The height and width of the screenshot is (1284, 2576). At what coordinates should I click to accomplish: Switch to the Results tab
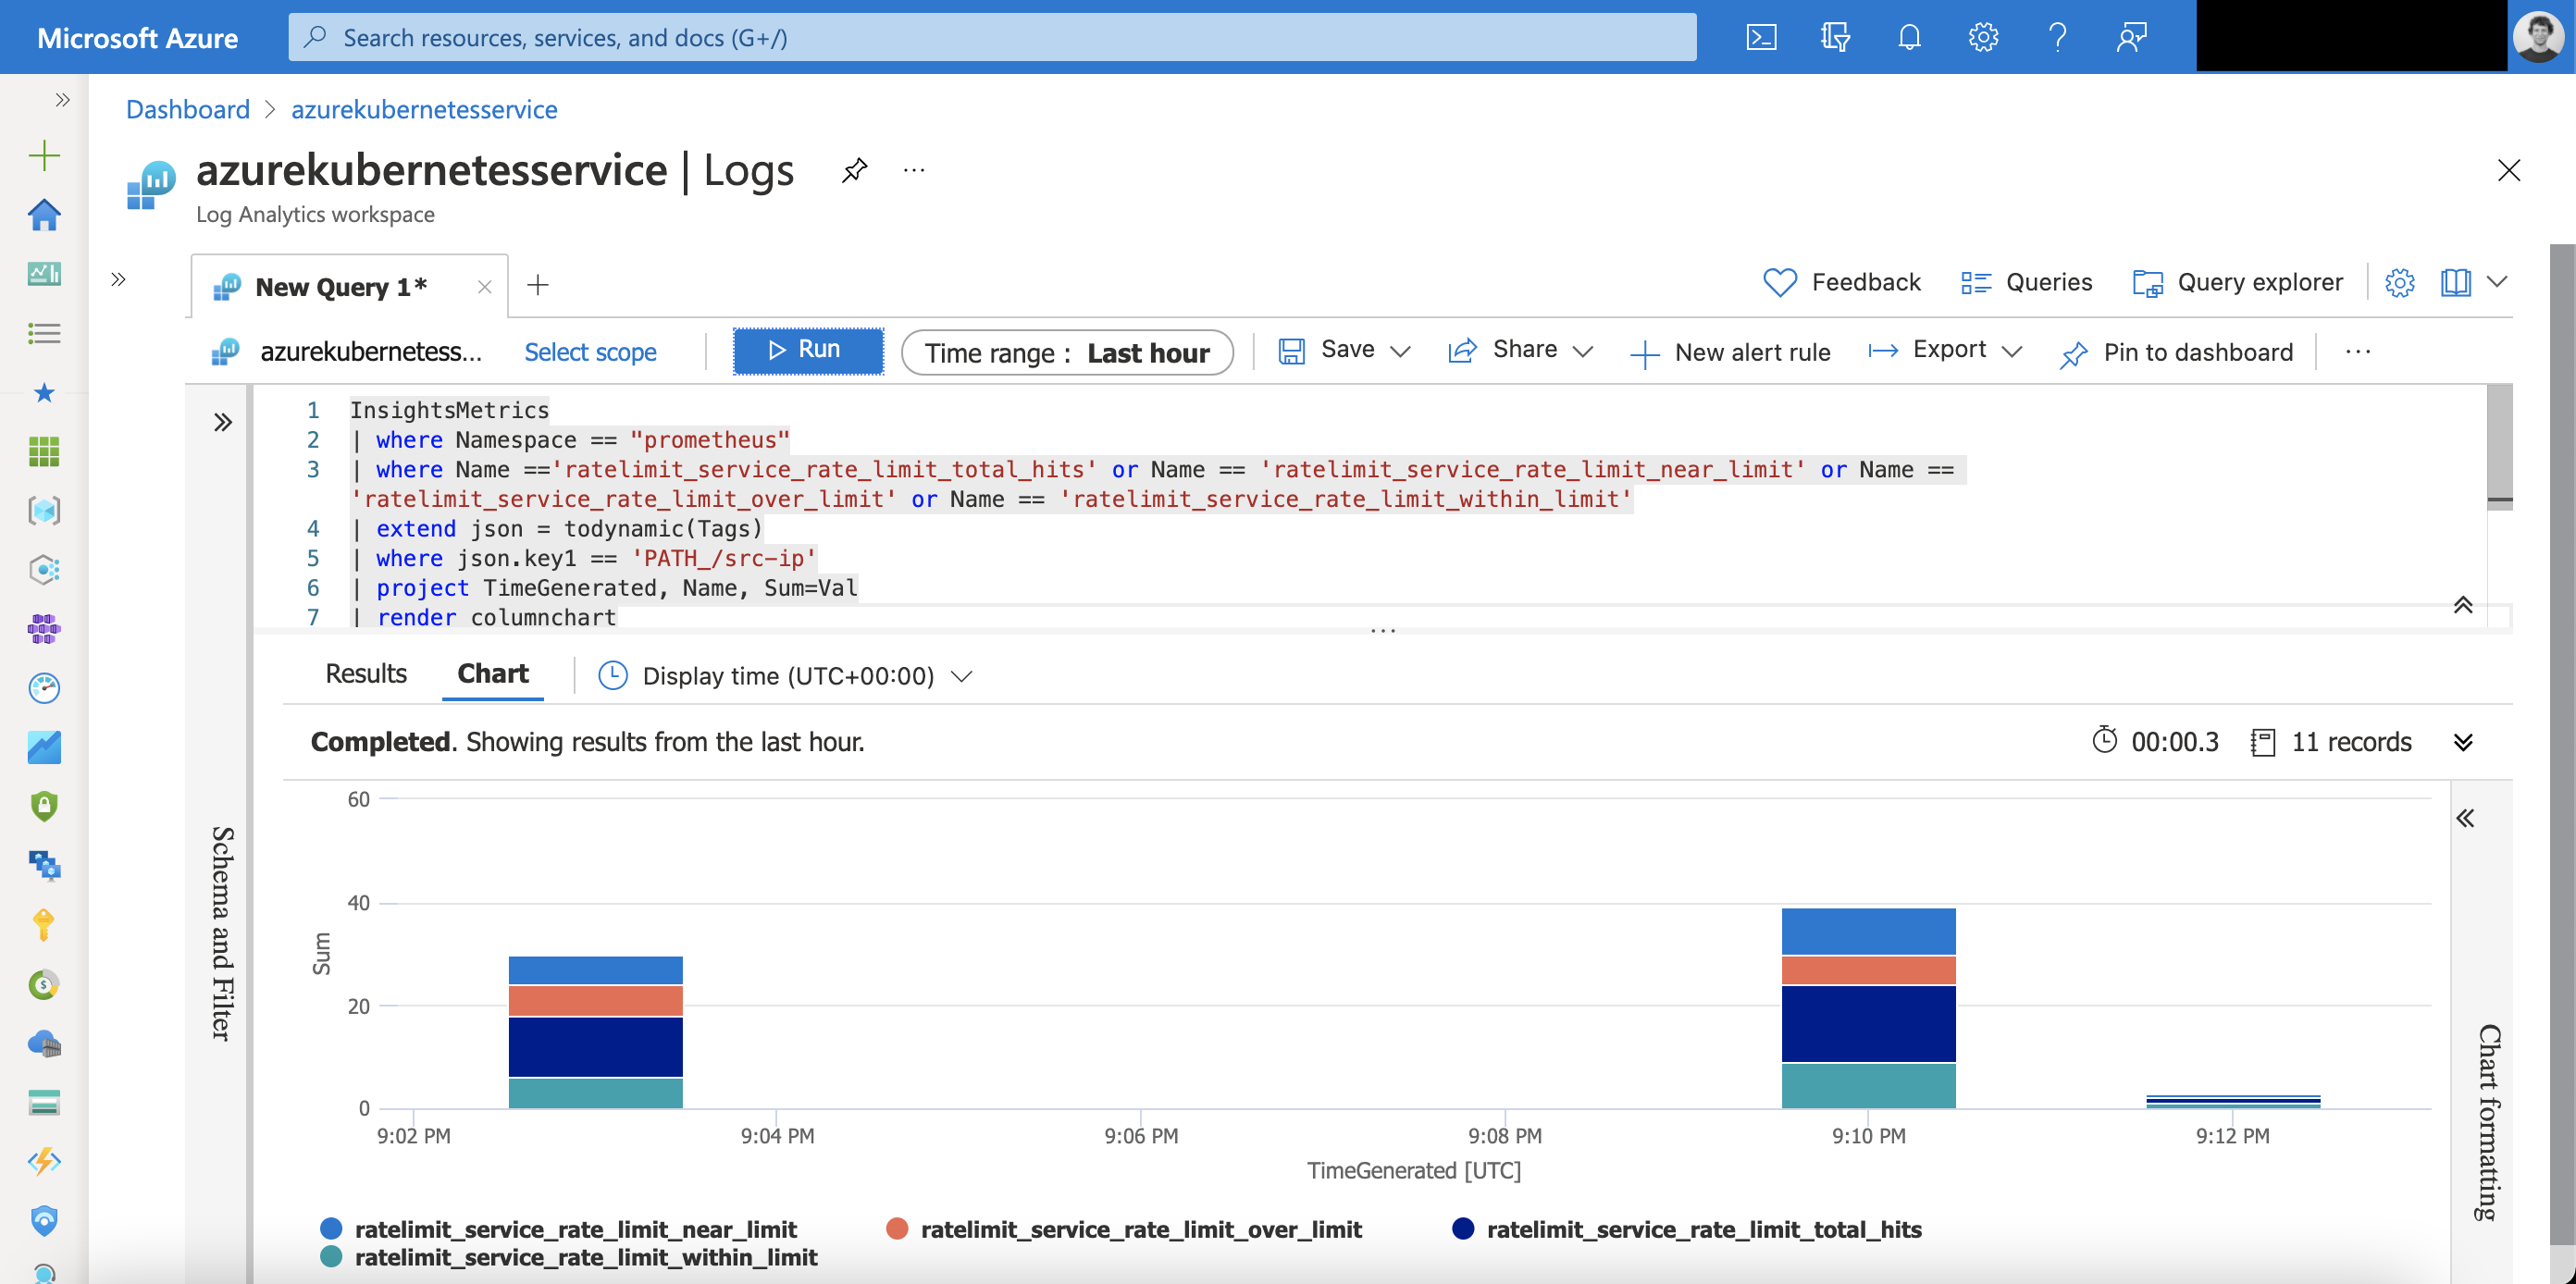coord(366,674)
